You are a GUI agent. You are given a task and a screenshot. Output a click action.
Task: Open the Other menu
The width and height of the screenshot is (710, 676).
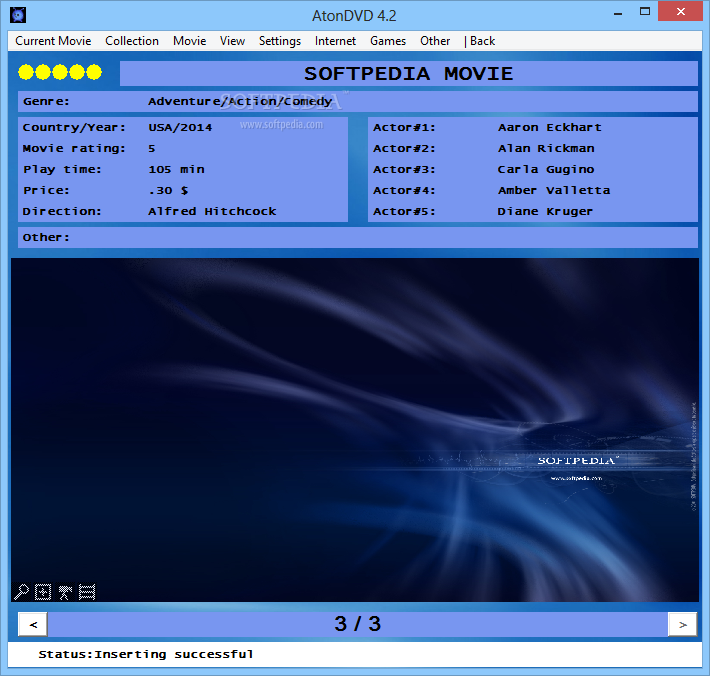435,41
